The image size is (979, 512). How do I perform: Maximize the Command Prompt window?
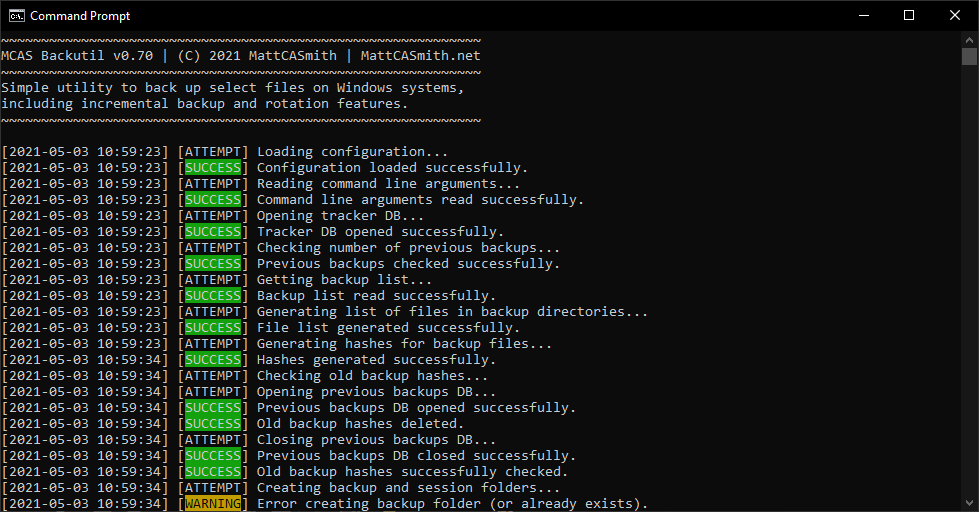[909, 16]
